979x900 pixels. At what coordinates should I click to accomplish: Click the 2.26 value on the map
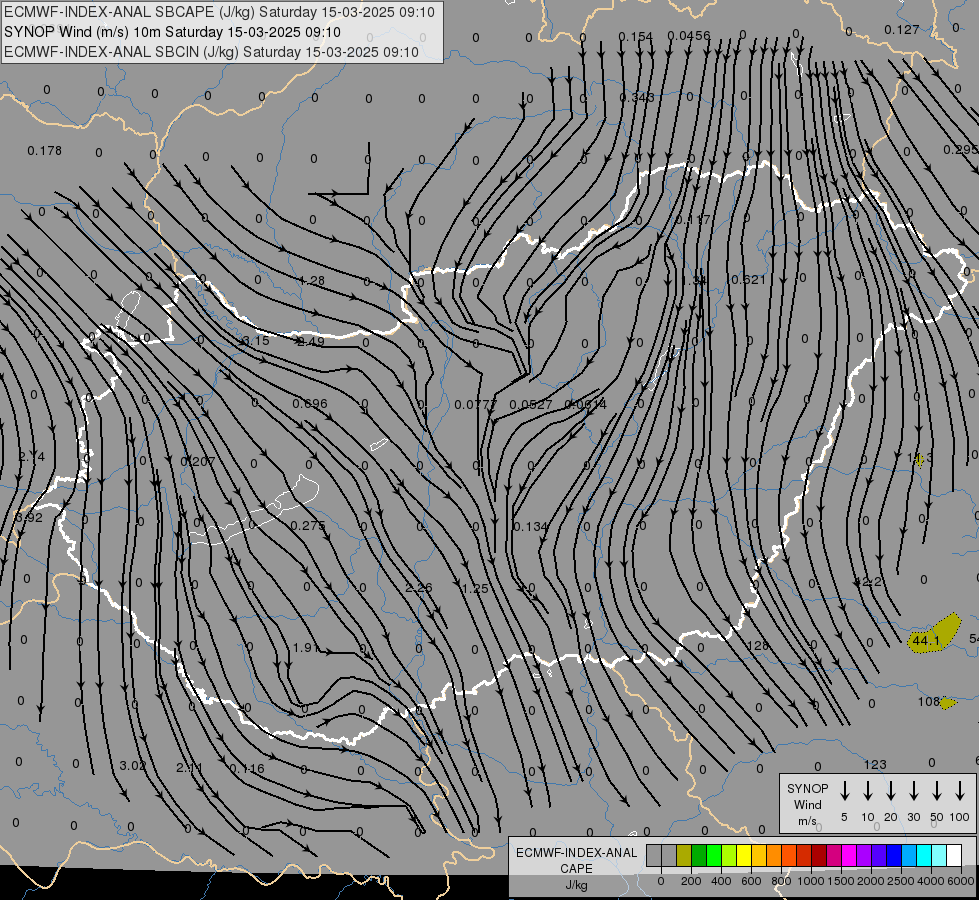(418, 588)
